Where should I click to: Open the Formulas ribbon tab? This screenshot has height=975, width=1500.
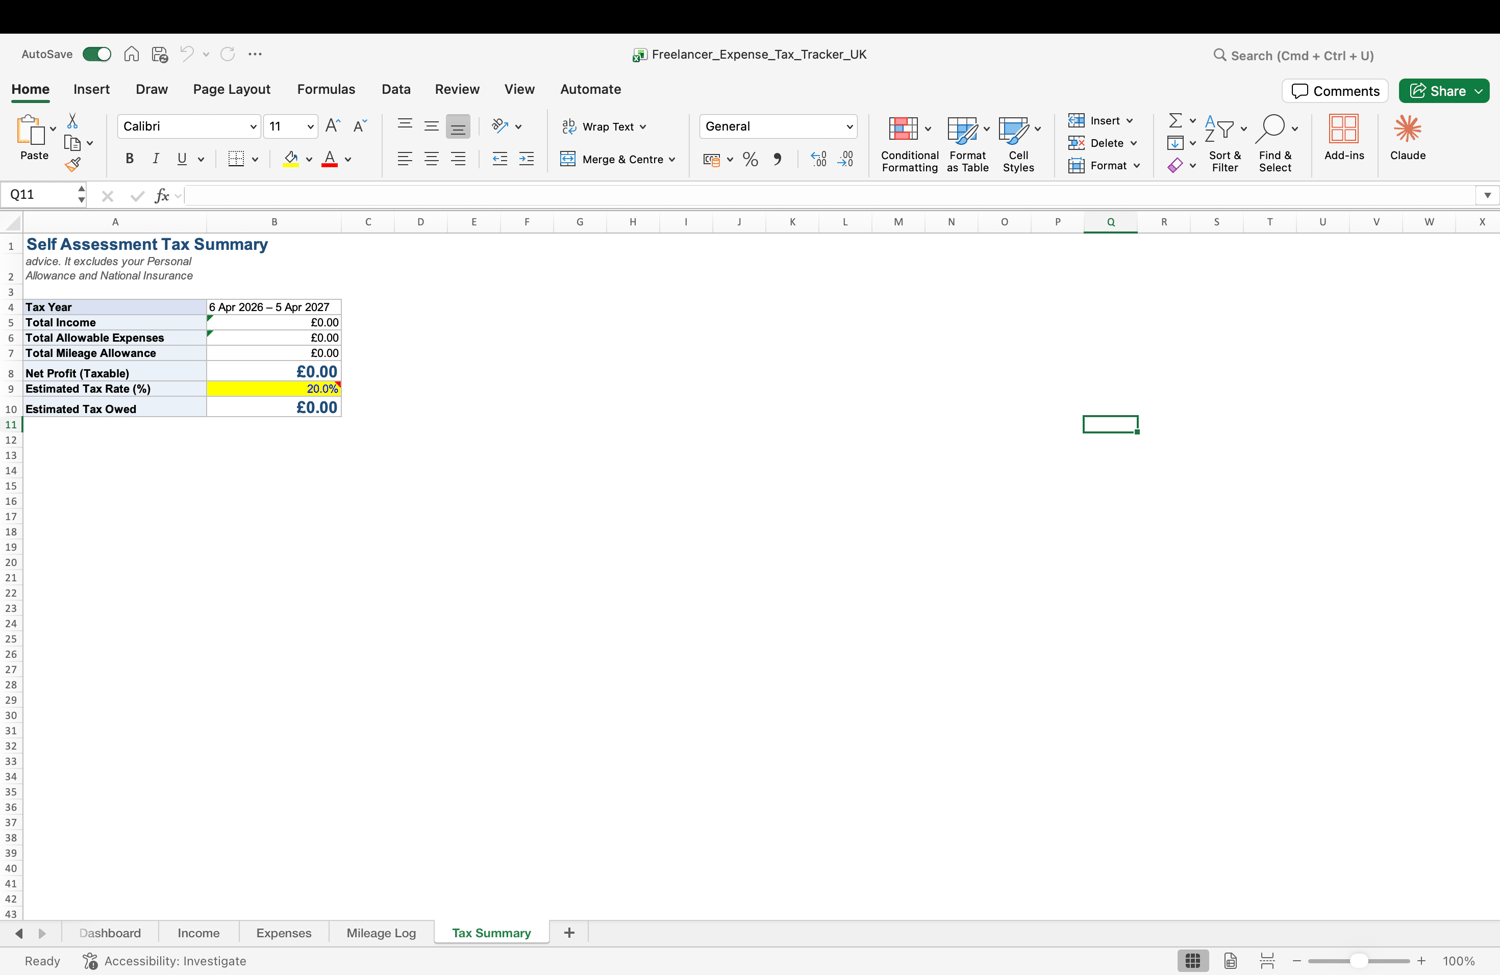326,89
